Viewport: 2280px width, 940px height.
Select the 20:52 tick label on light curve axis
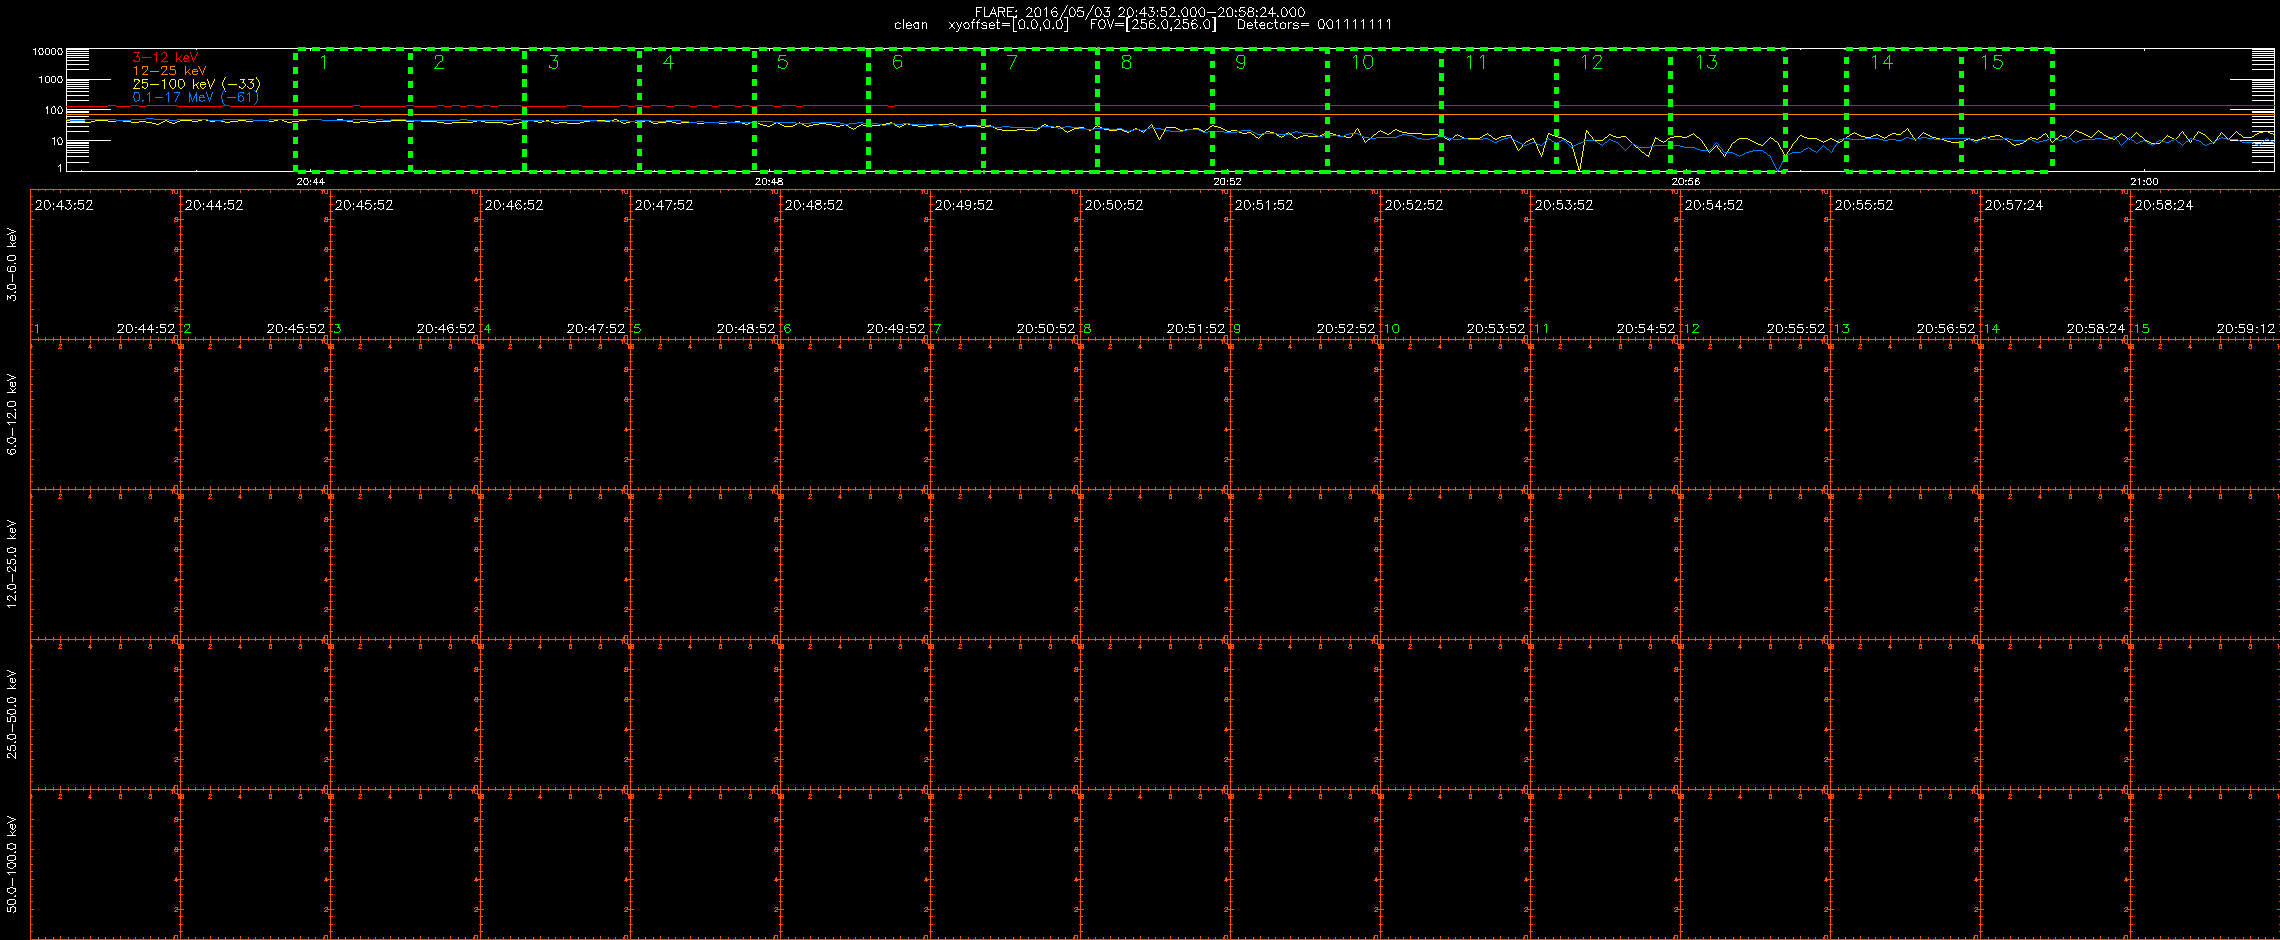pyautogui.click(x=1227, y=182)
